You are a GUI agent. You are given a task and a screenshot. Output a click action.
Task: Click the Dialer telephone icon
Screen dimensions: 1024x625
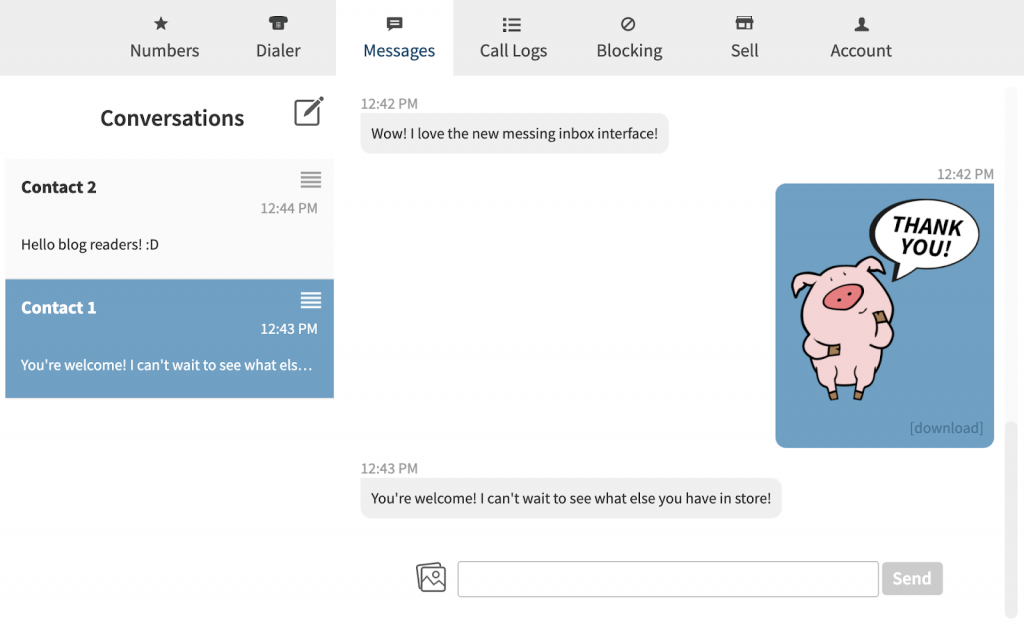278,24
